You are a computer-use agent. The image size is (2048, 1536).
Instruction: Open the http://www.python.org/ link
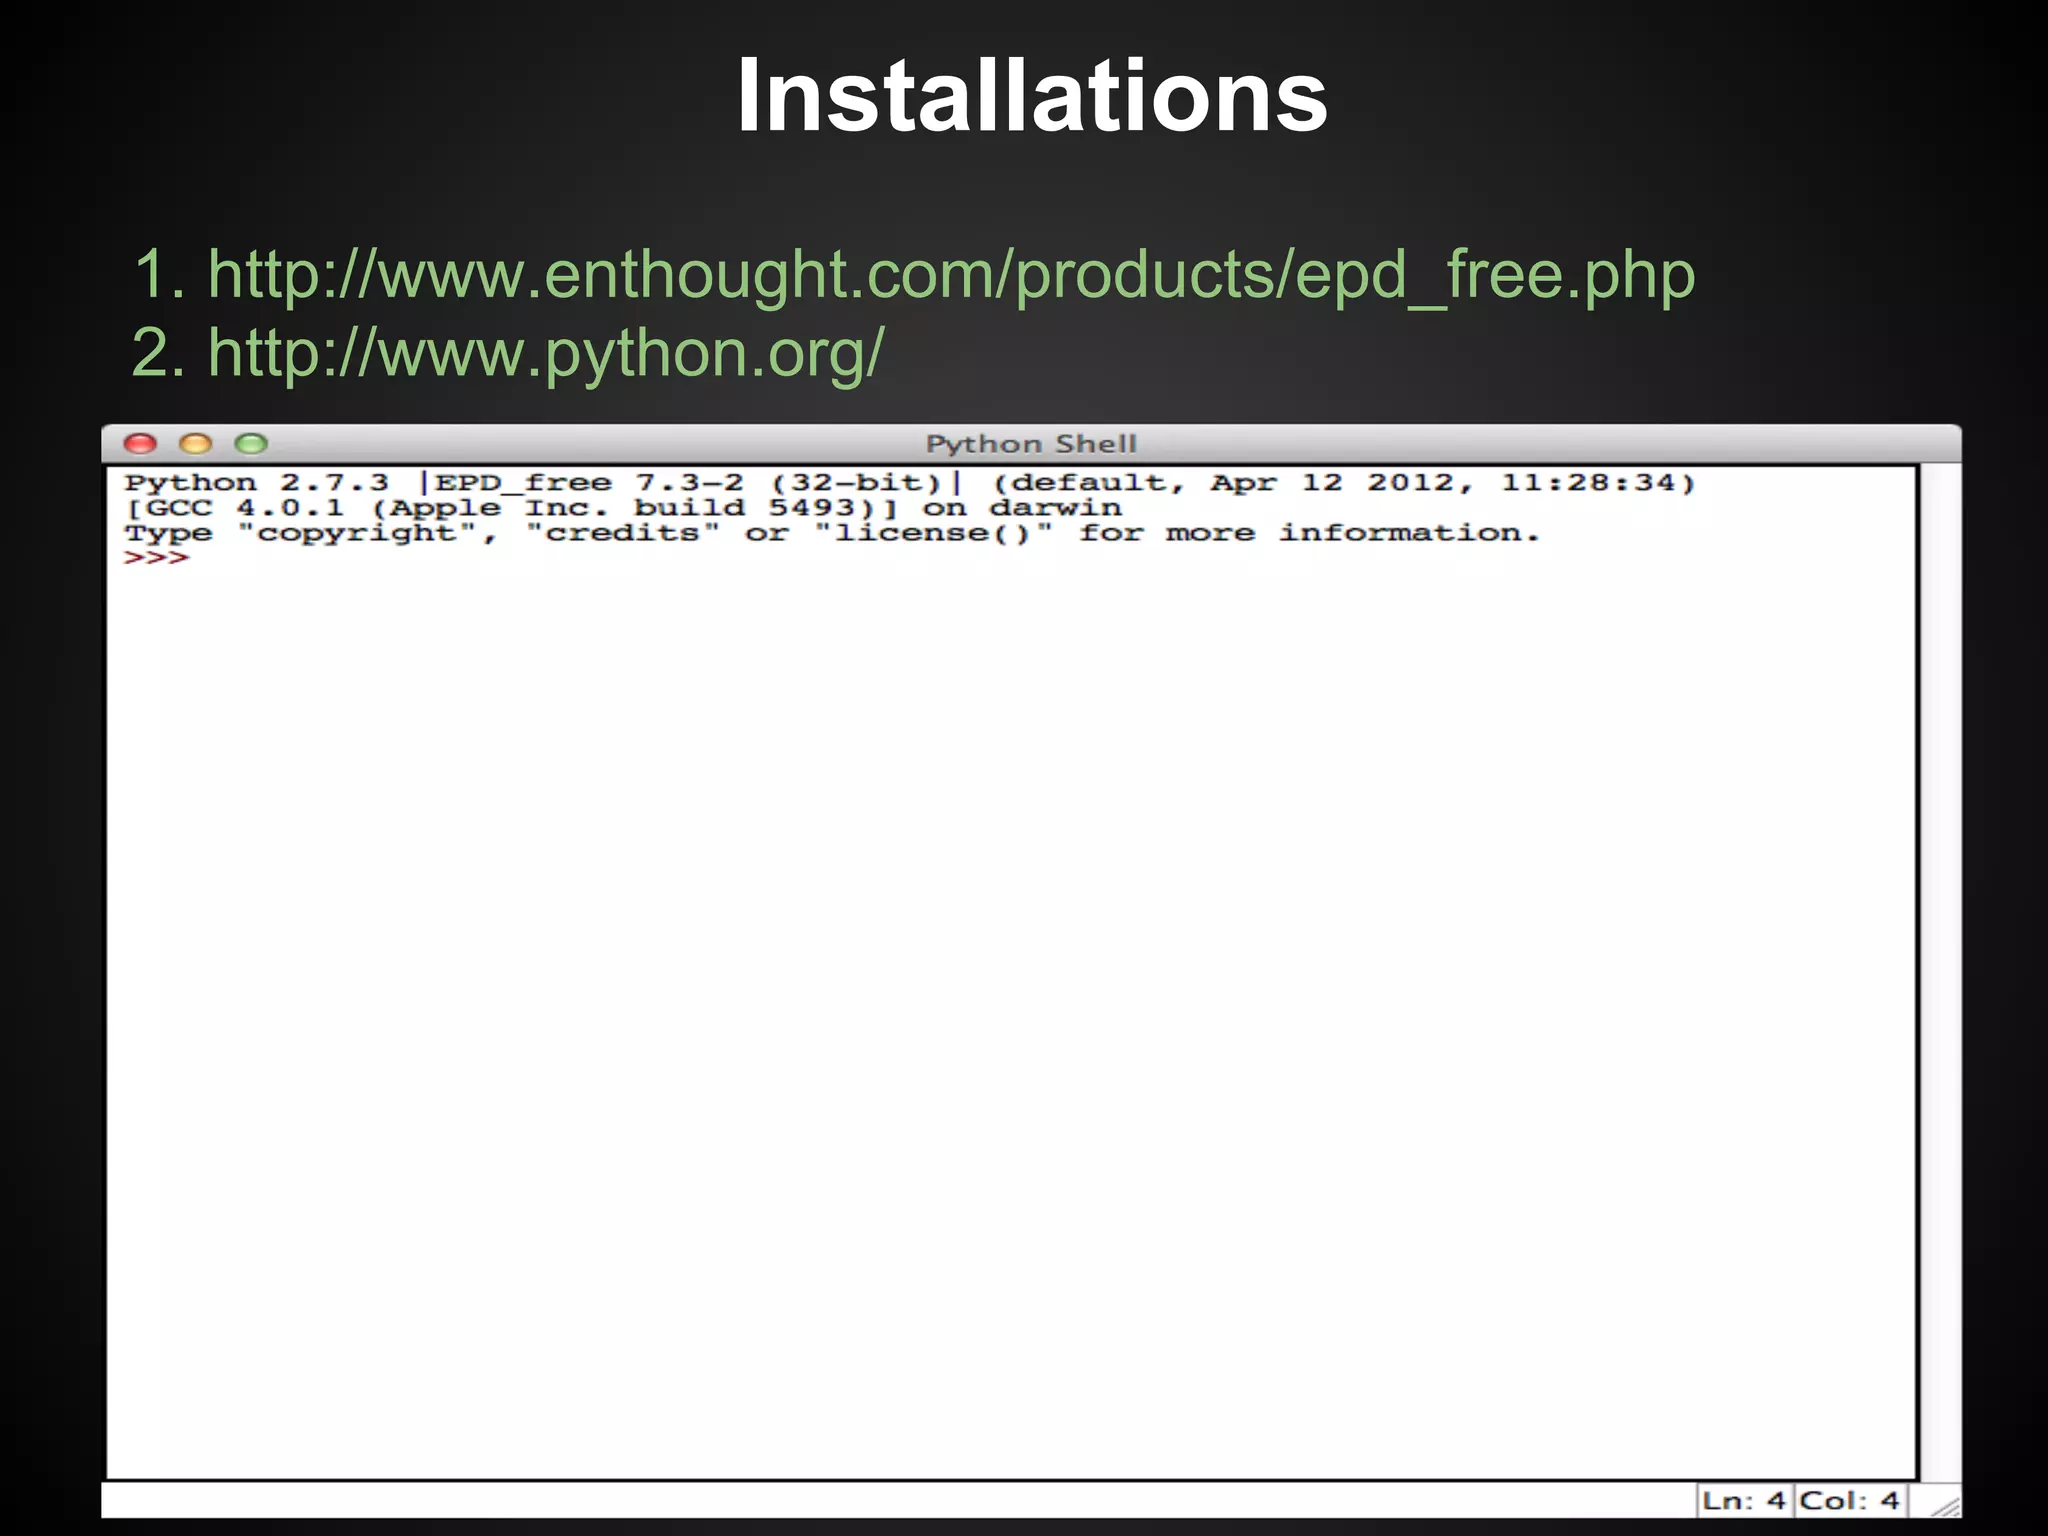[x=546, y=353]
